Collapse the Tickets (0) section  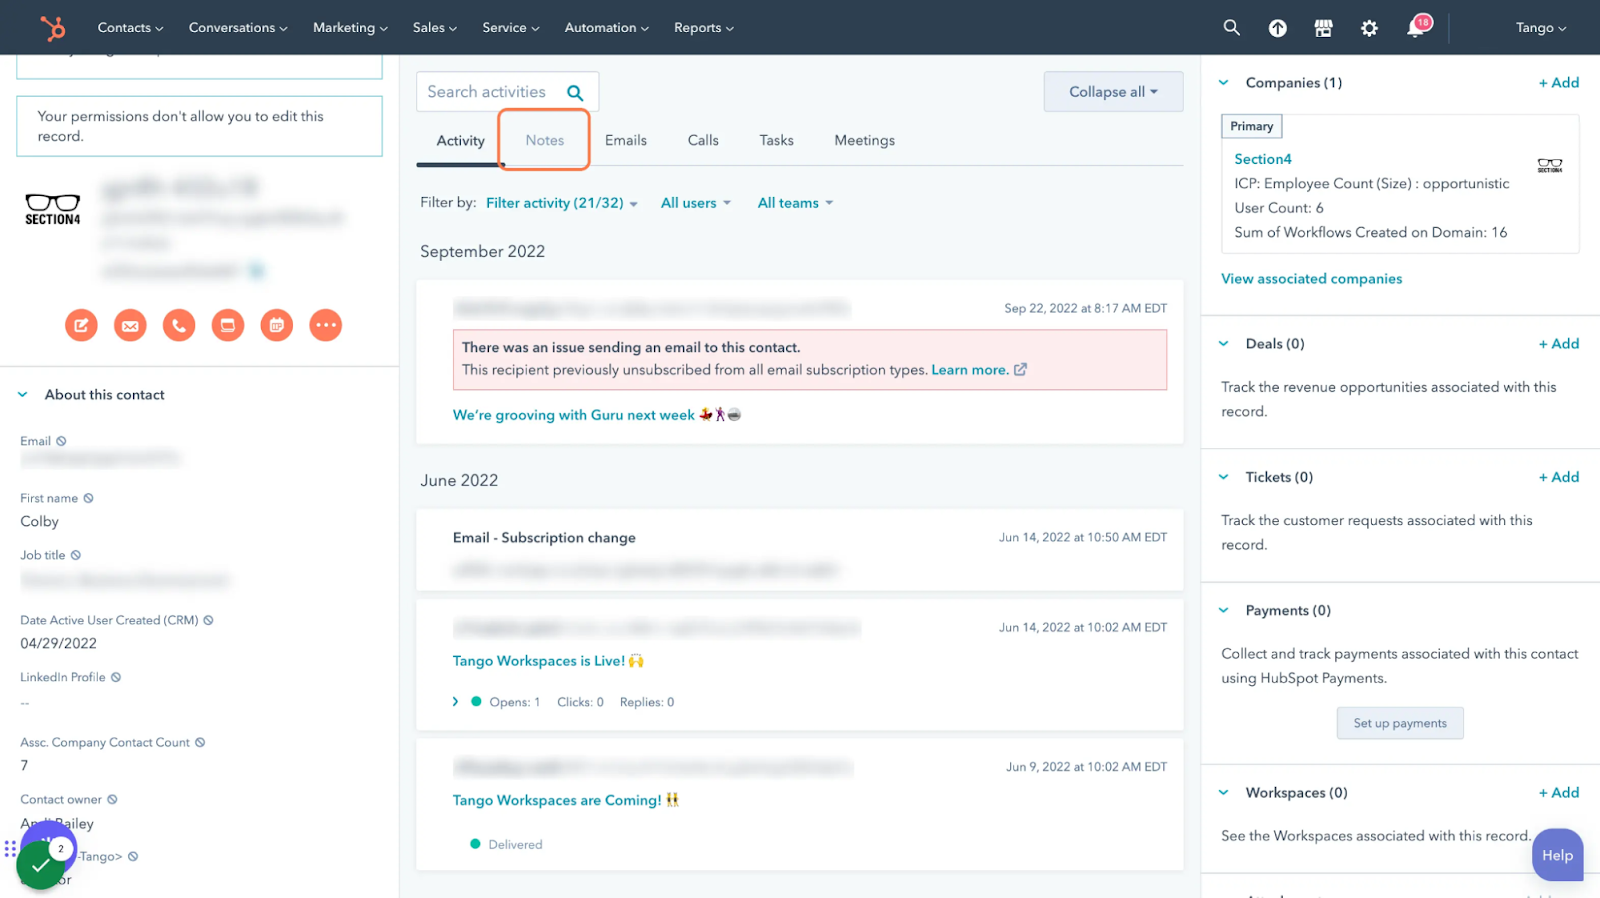pyautogui.click(x=1224, y=477)
